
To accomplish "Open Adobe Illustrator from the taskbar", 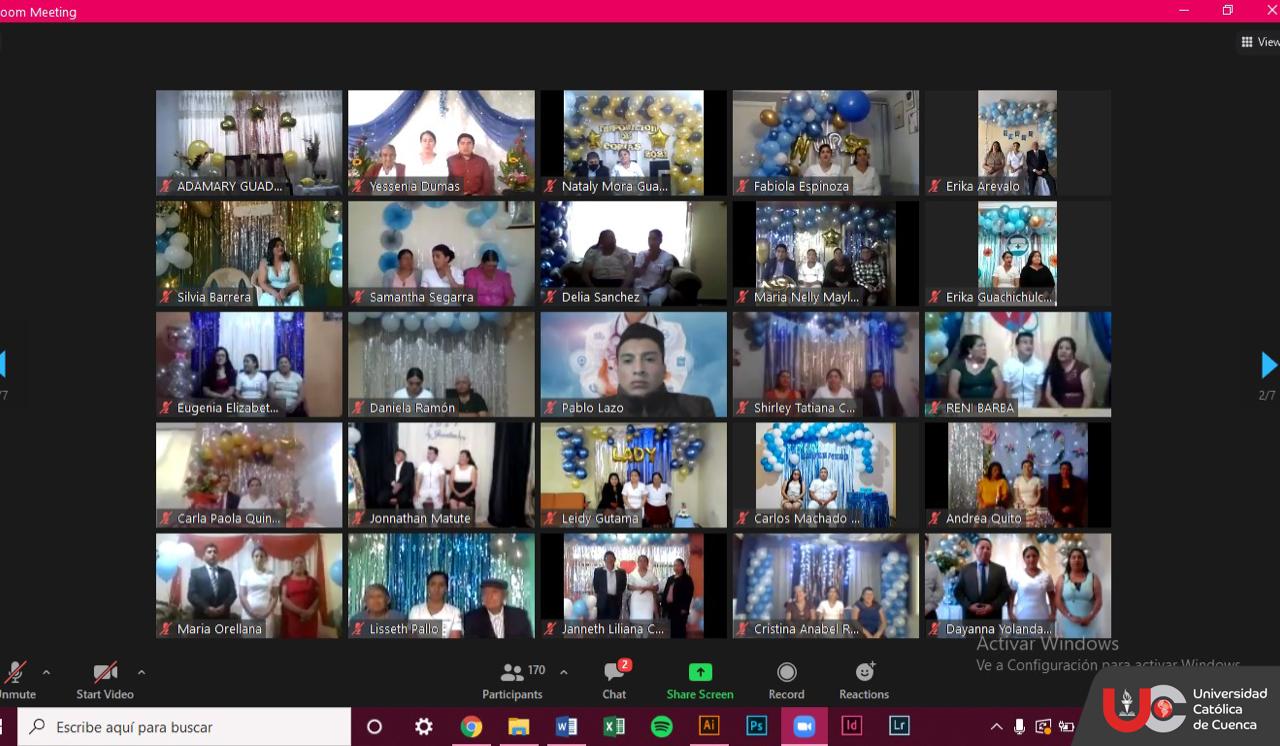I will click(709, 727).
